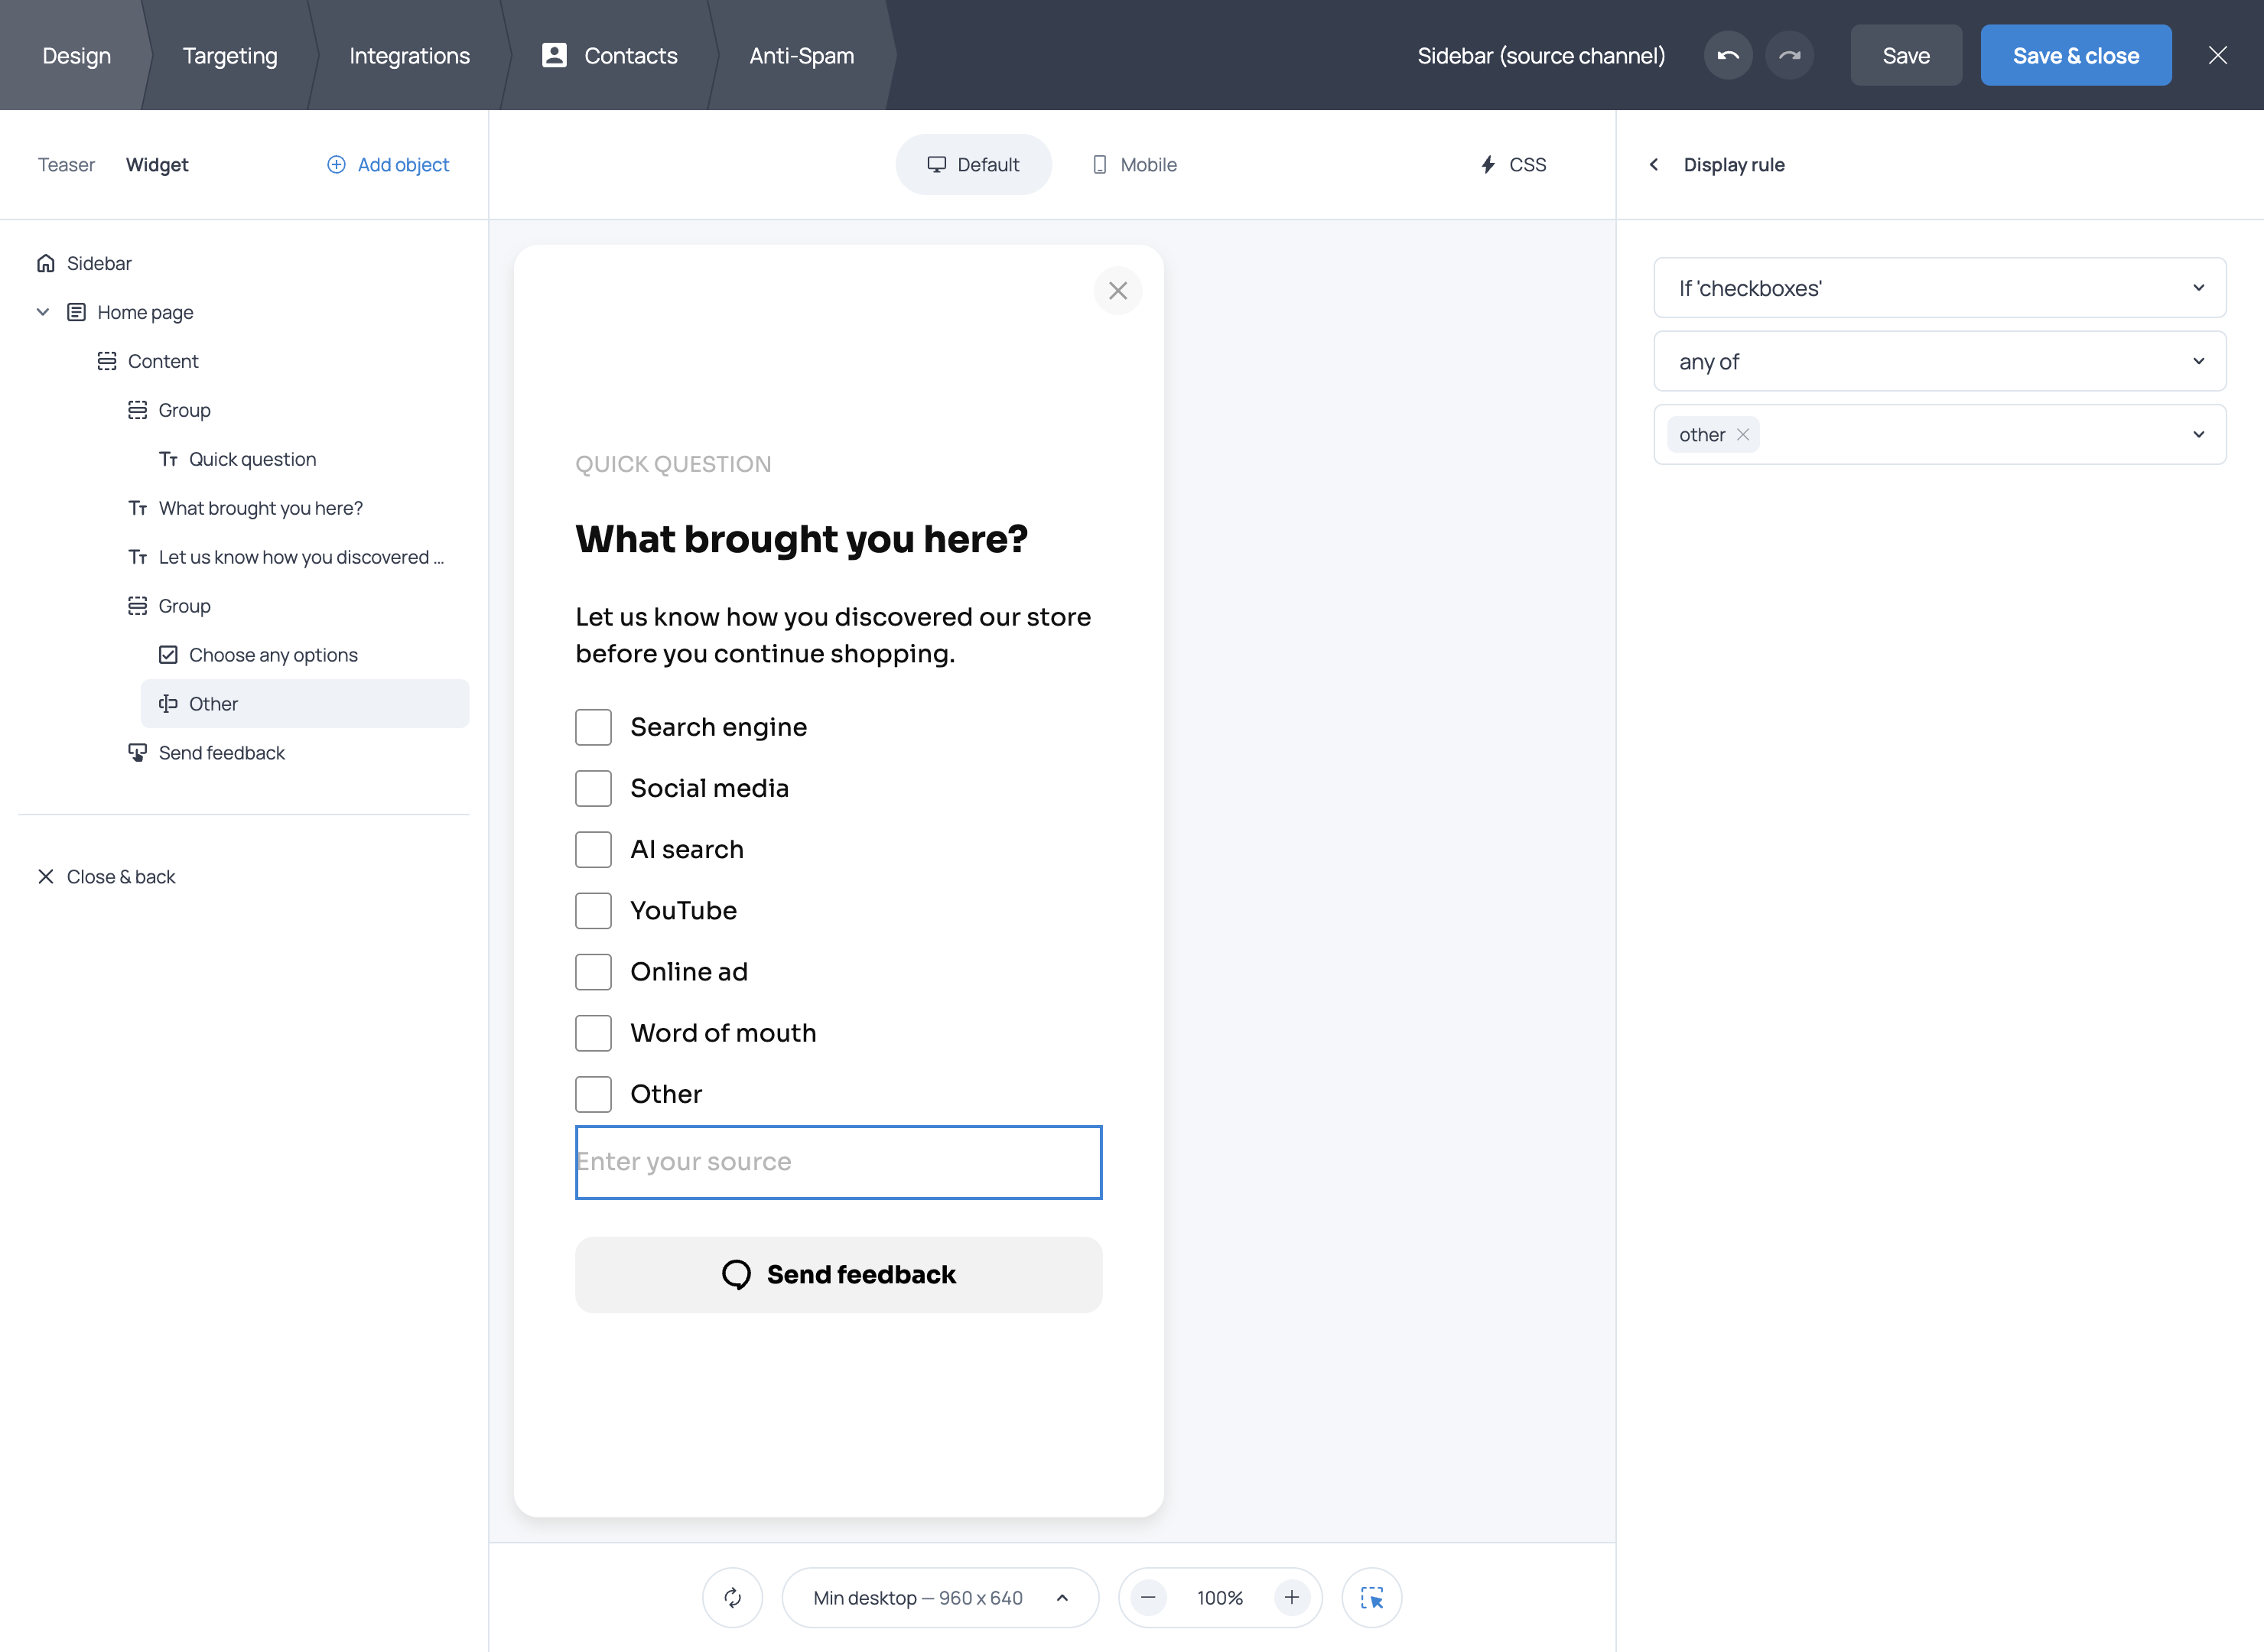Open the Min desktop size selector

click(940, 1597)
